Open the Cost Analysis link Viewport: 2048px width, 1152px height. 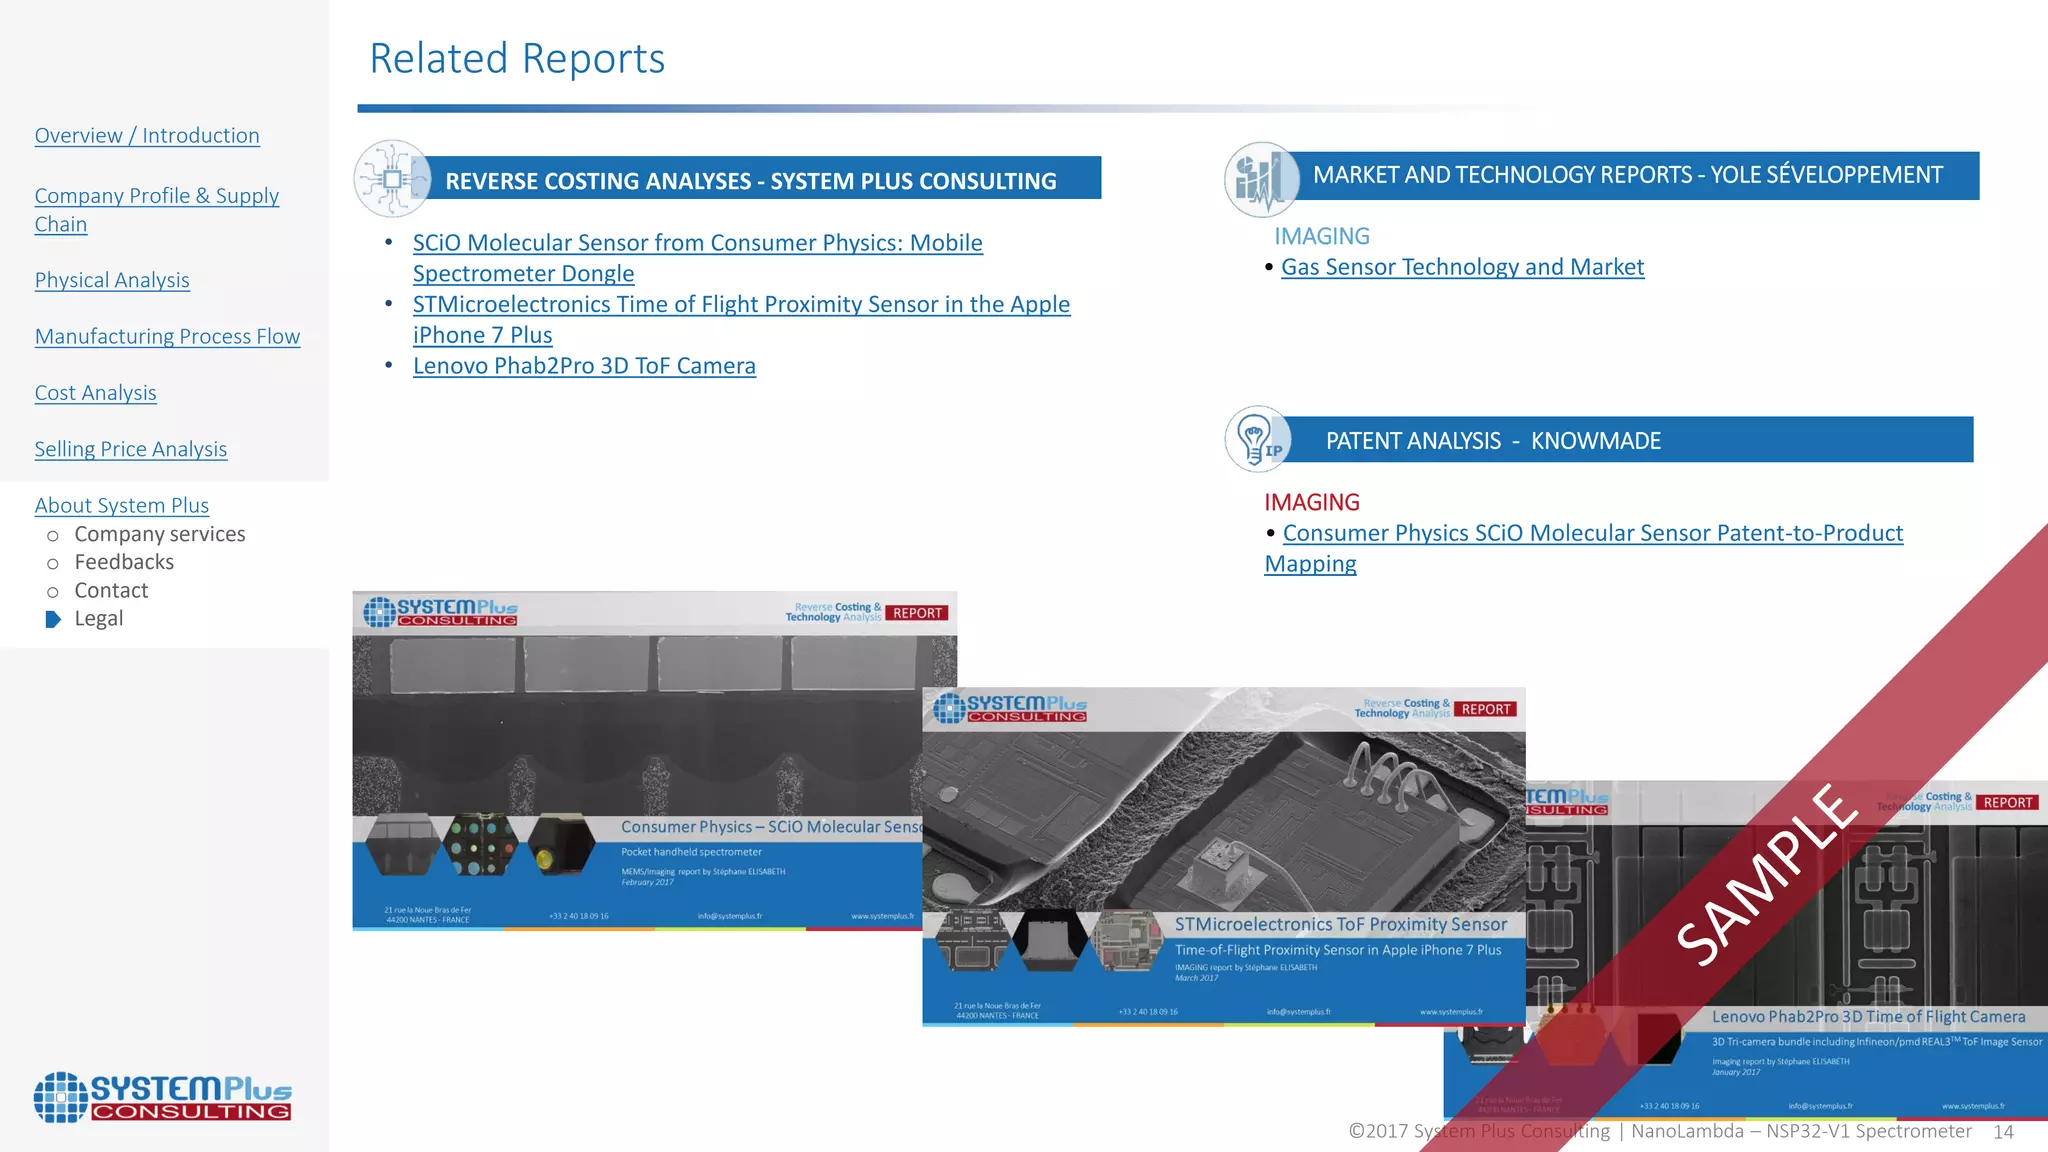click(95, 393)
